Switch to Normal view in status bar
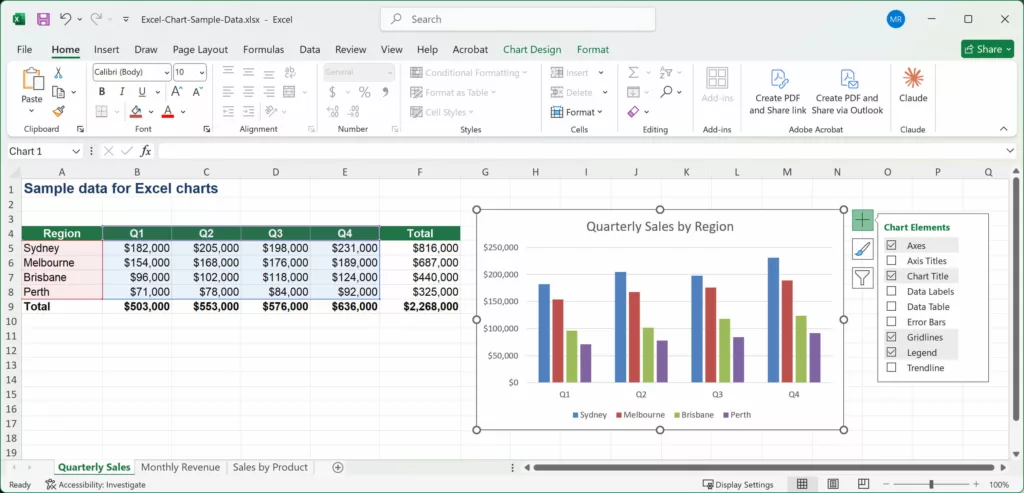This screenshot has height=493, width=1024. click(x=802, y=485)
